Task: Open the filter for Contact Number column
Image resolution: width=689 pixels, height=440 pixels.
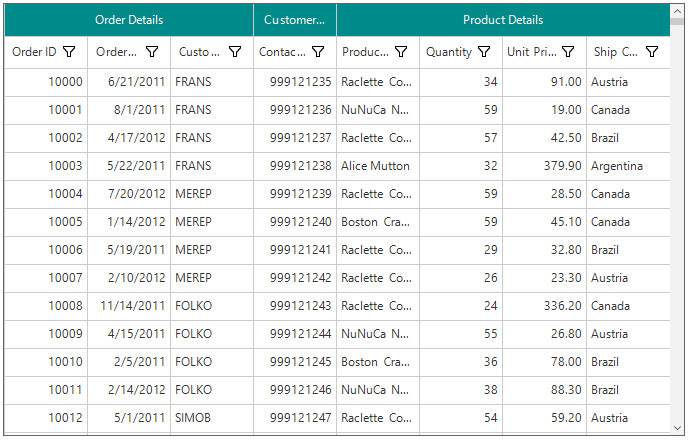Action: 318,52
